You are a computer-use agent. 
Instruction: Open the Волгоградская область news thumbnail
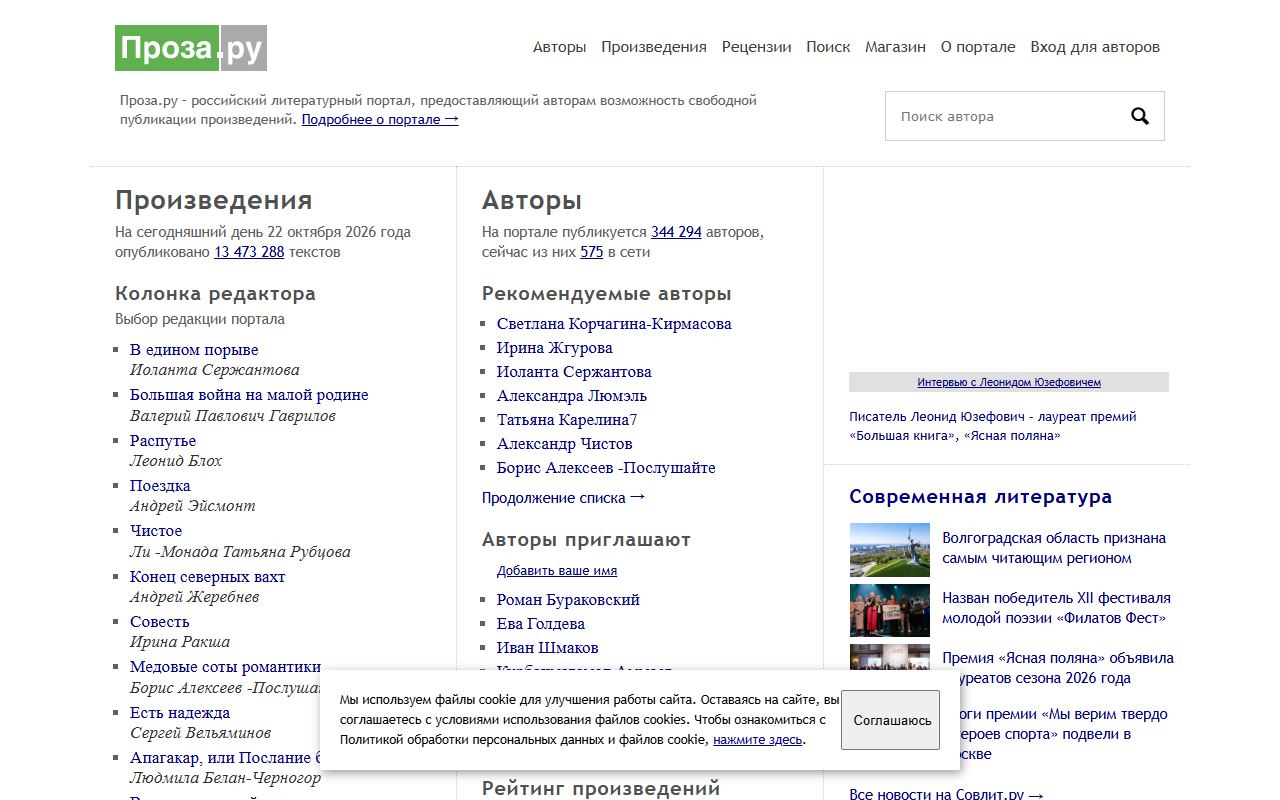[x=889, y=550]
